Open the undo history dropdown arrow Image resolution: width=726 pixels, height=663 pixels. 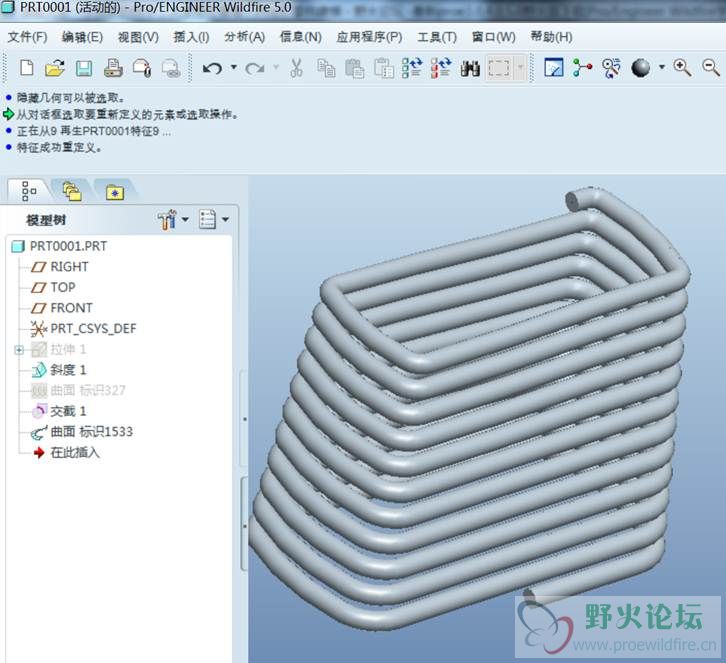(x=234, y=68)
